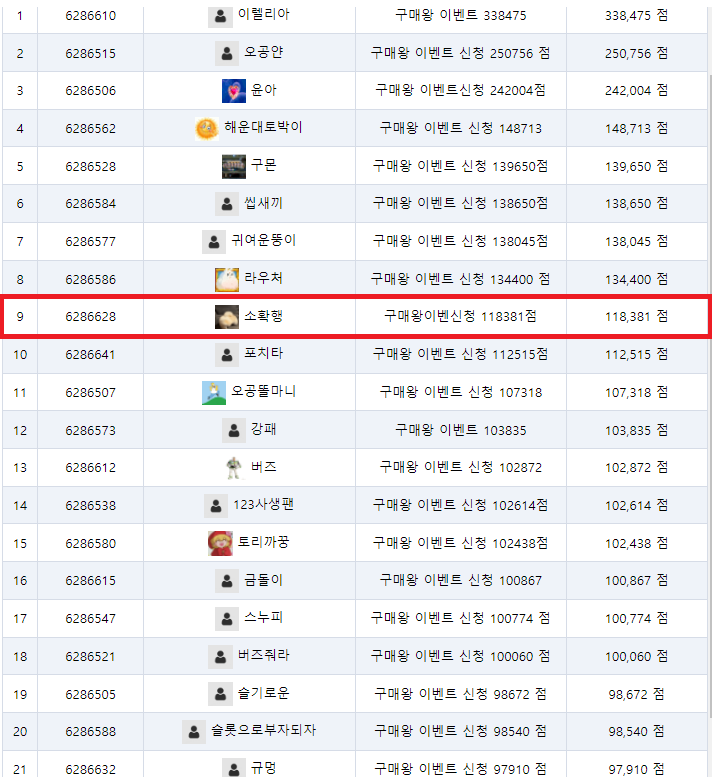Screen dimensions: 712x784
Task: Click default avatar beside 이렐리아
Action: point(220,16)
